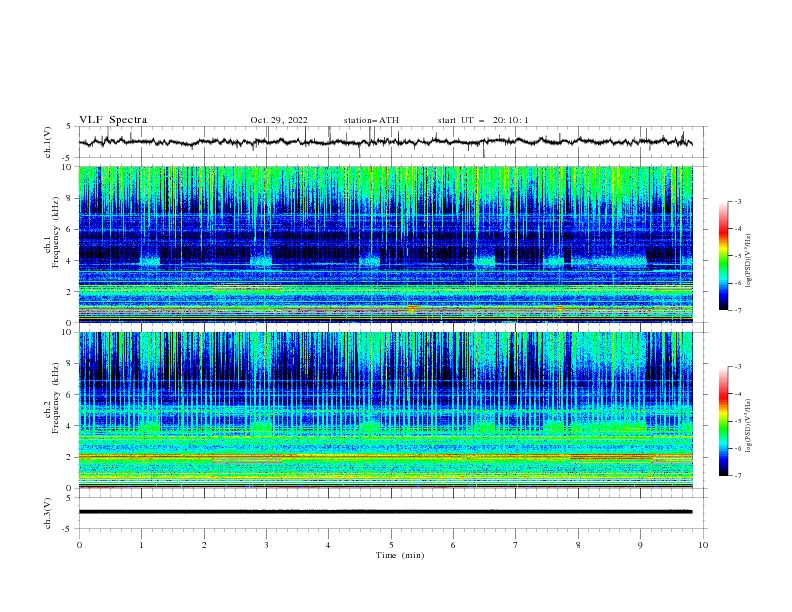Click the ch.3 voltage trace panel
Image resolution: width=792 pixels, height=612 pixels.
point(393,513)
